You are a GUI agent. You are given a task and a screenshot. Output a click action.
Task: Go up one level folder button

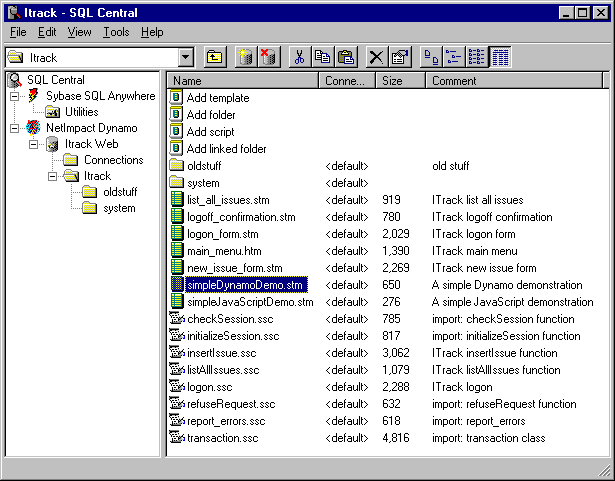tap(215, 57)
